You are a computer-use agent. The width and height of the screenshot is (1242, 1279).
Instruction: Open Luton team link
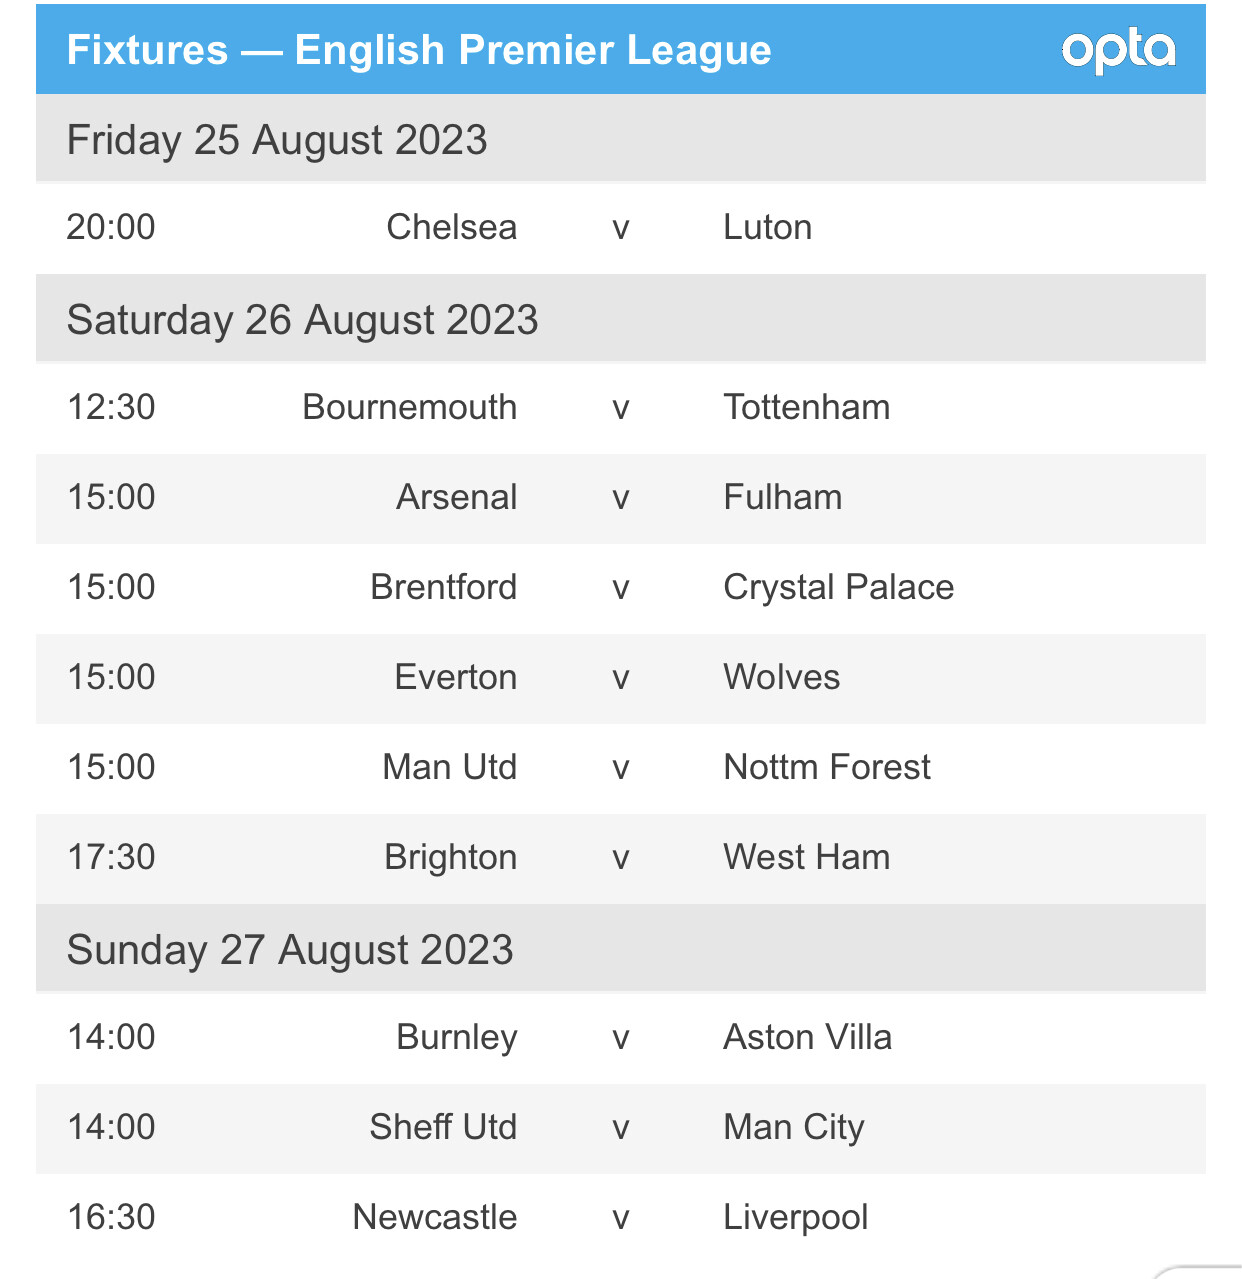pyautogui.click(x=767, y=227)
